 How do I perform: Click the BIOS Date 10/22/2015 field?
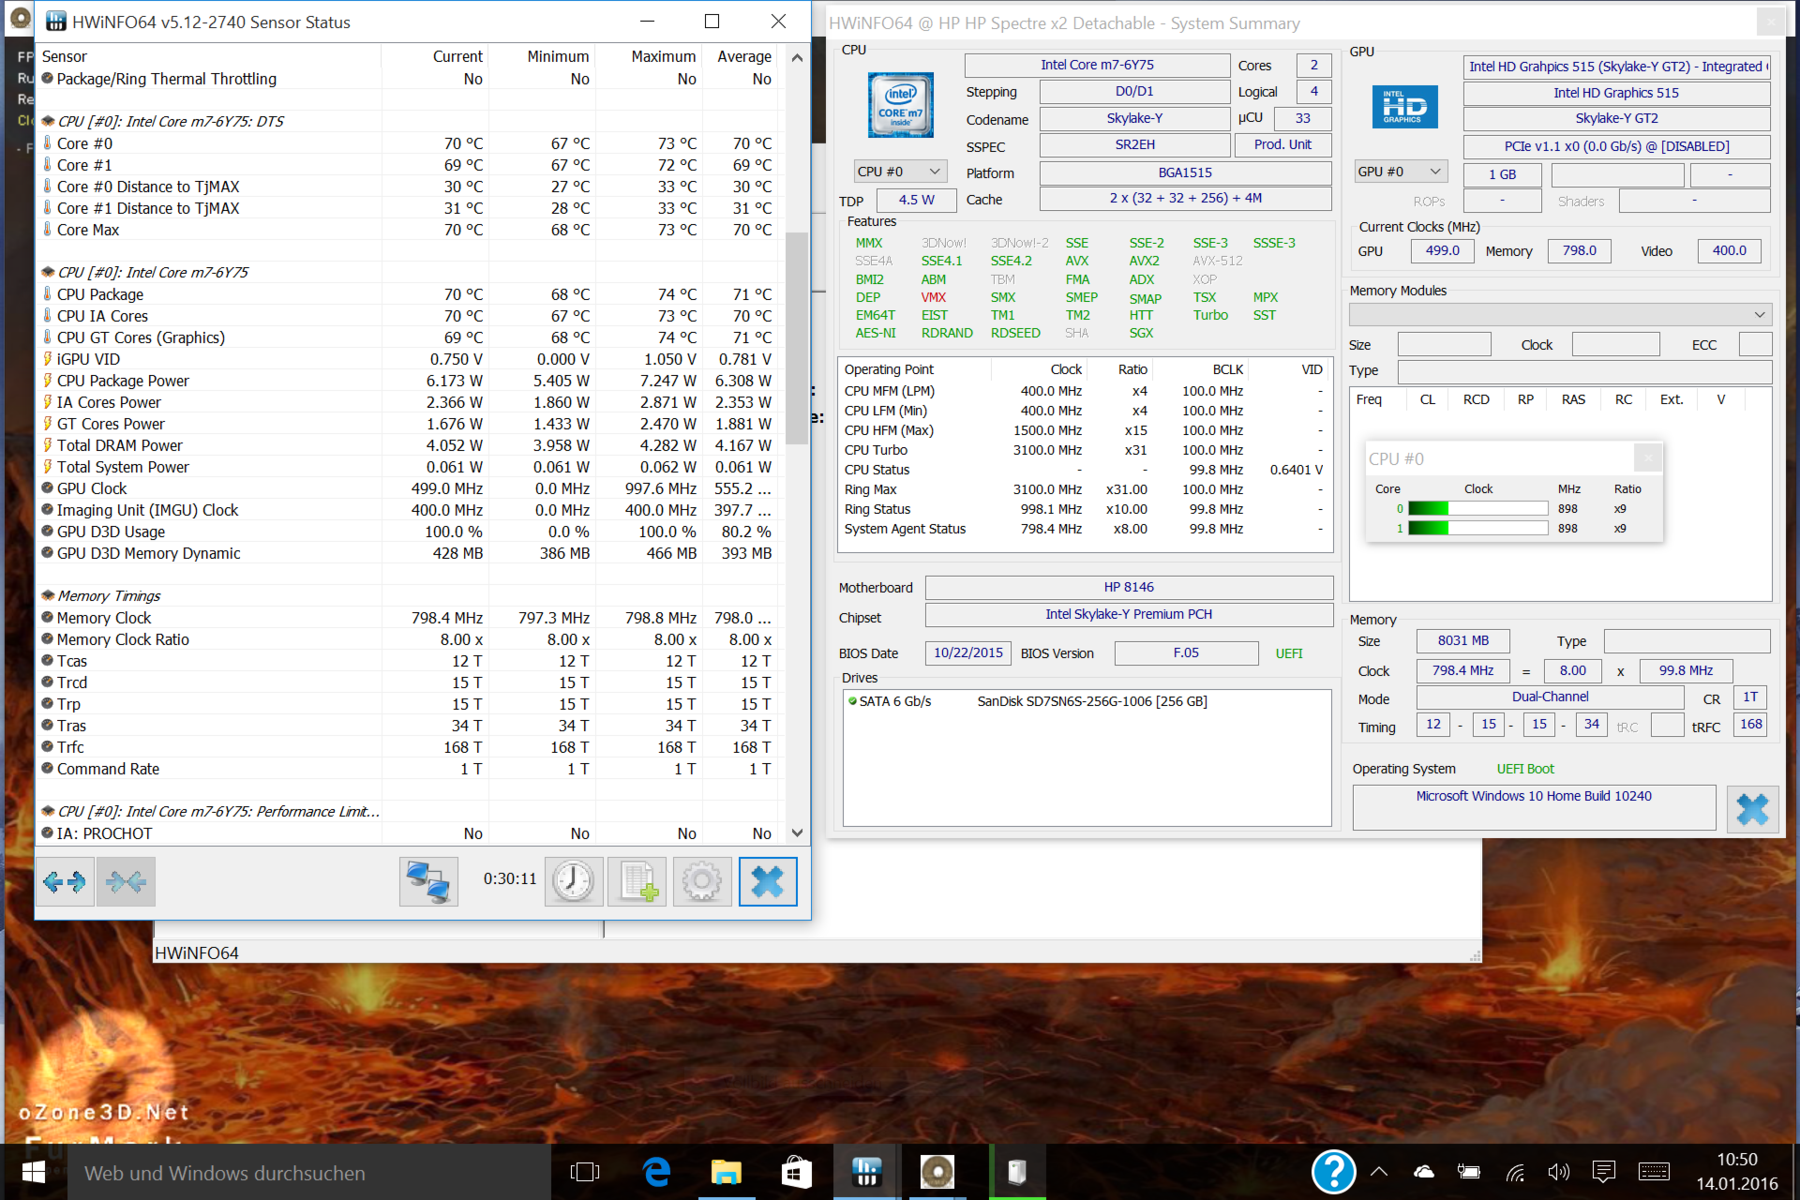[x=968, y=653]
